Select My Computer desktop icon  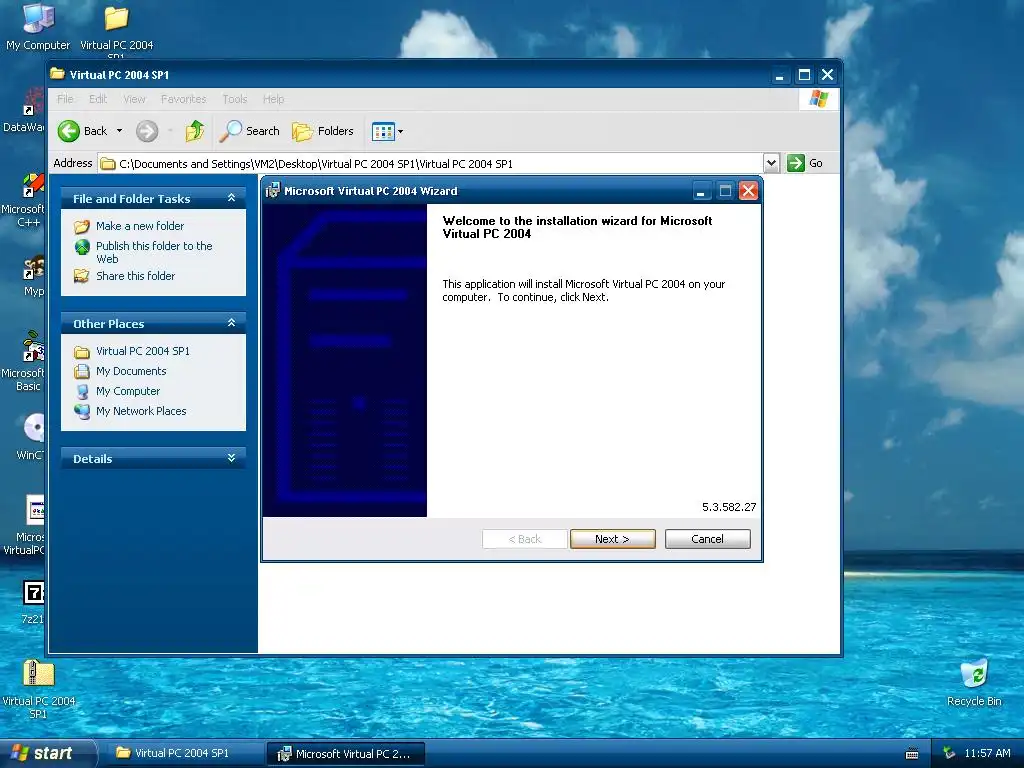pyautogui.click(x=38, y=18)
